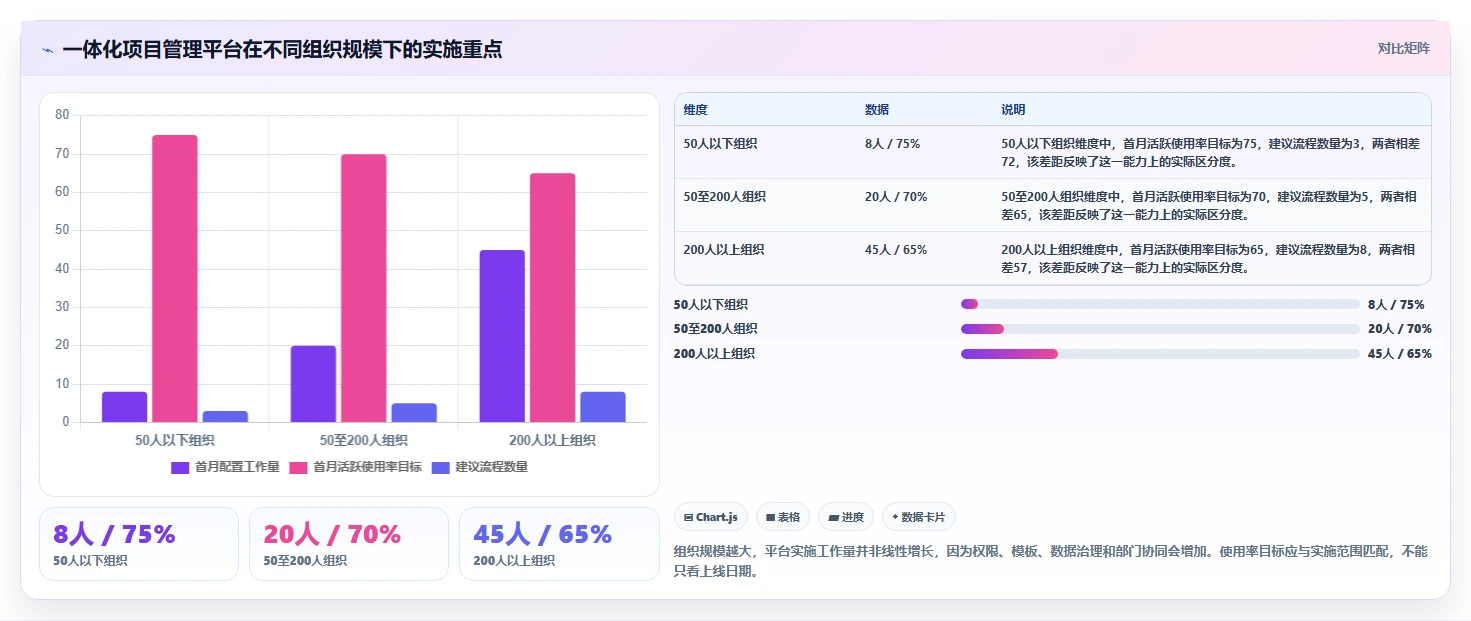Click the lightning icon beside the title
This screenshot has height=621, width=1471.
pyautogui.click(x=48, y=50)
